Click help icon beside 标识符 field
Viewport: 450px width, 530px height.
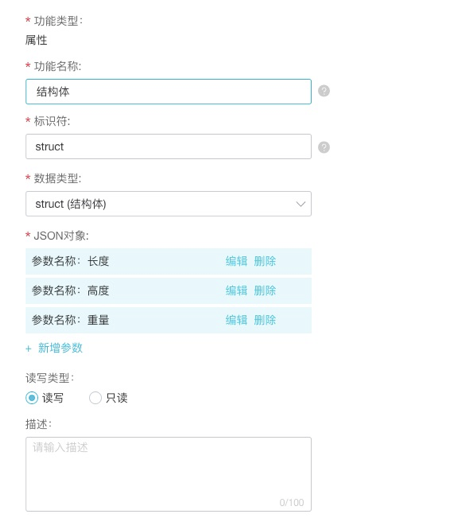coord(324,147)
